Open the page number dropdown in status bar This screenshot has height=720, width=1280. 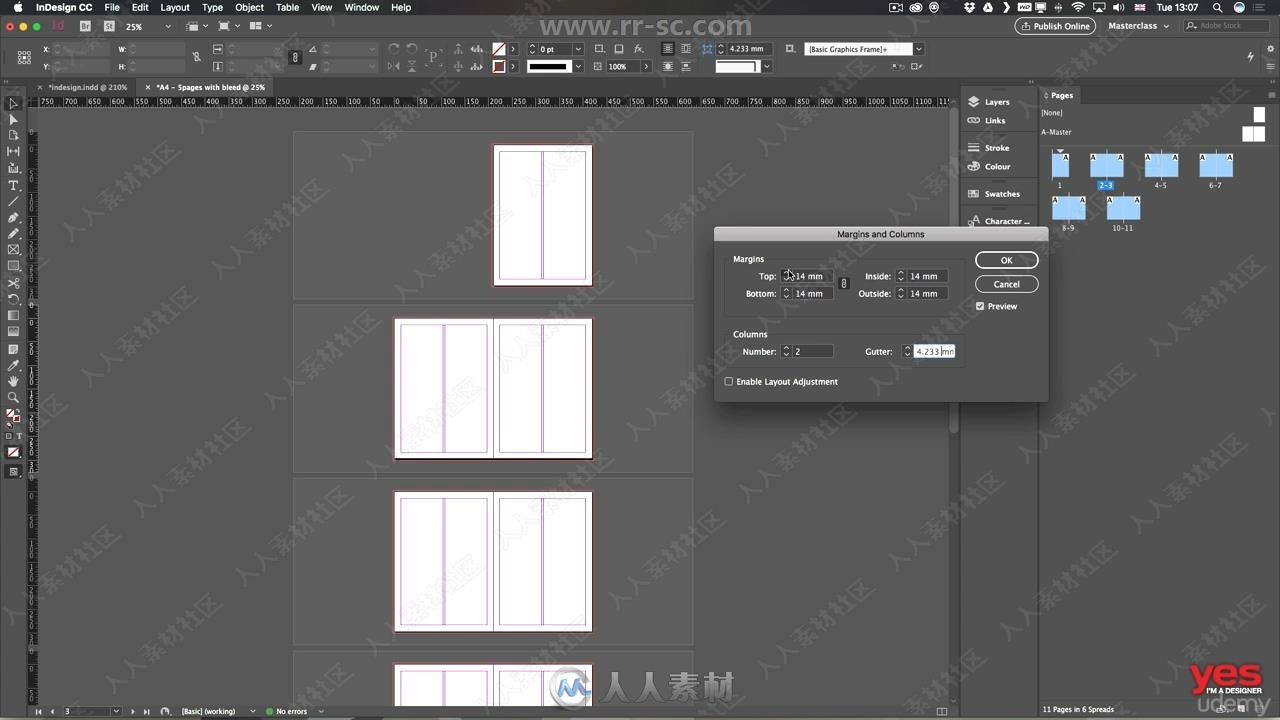coord(117,711)
